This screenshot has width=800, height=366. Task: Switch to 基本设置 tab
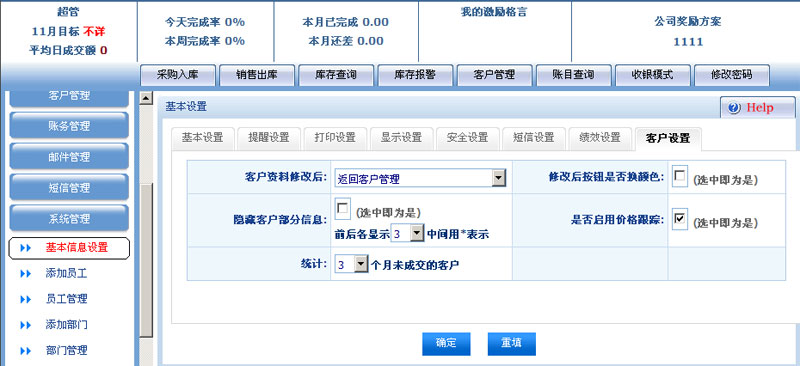click(203, 137)
